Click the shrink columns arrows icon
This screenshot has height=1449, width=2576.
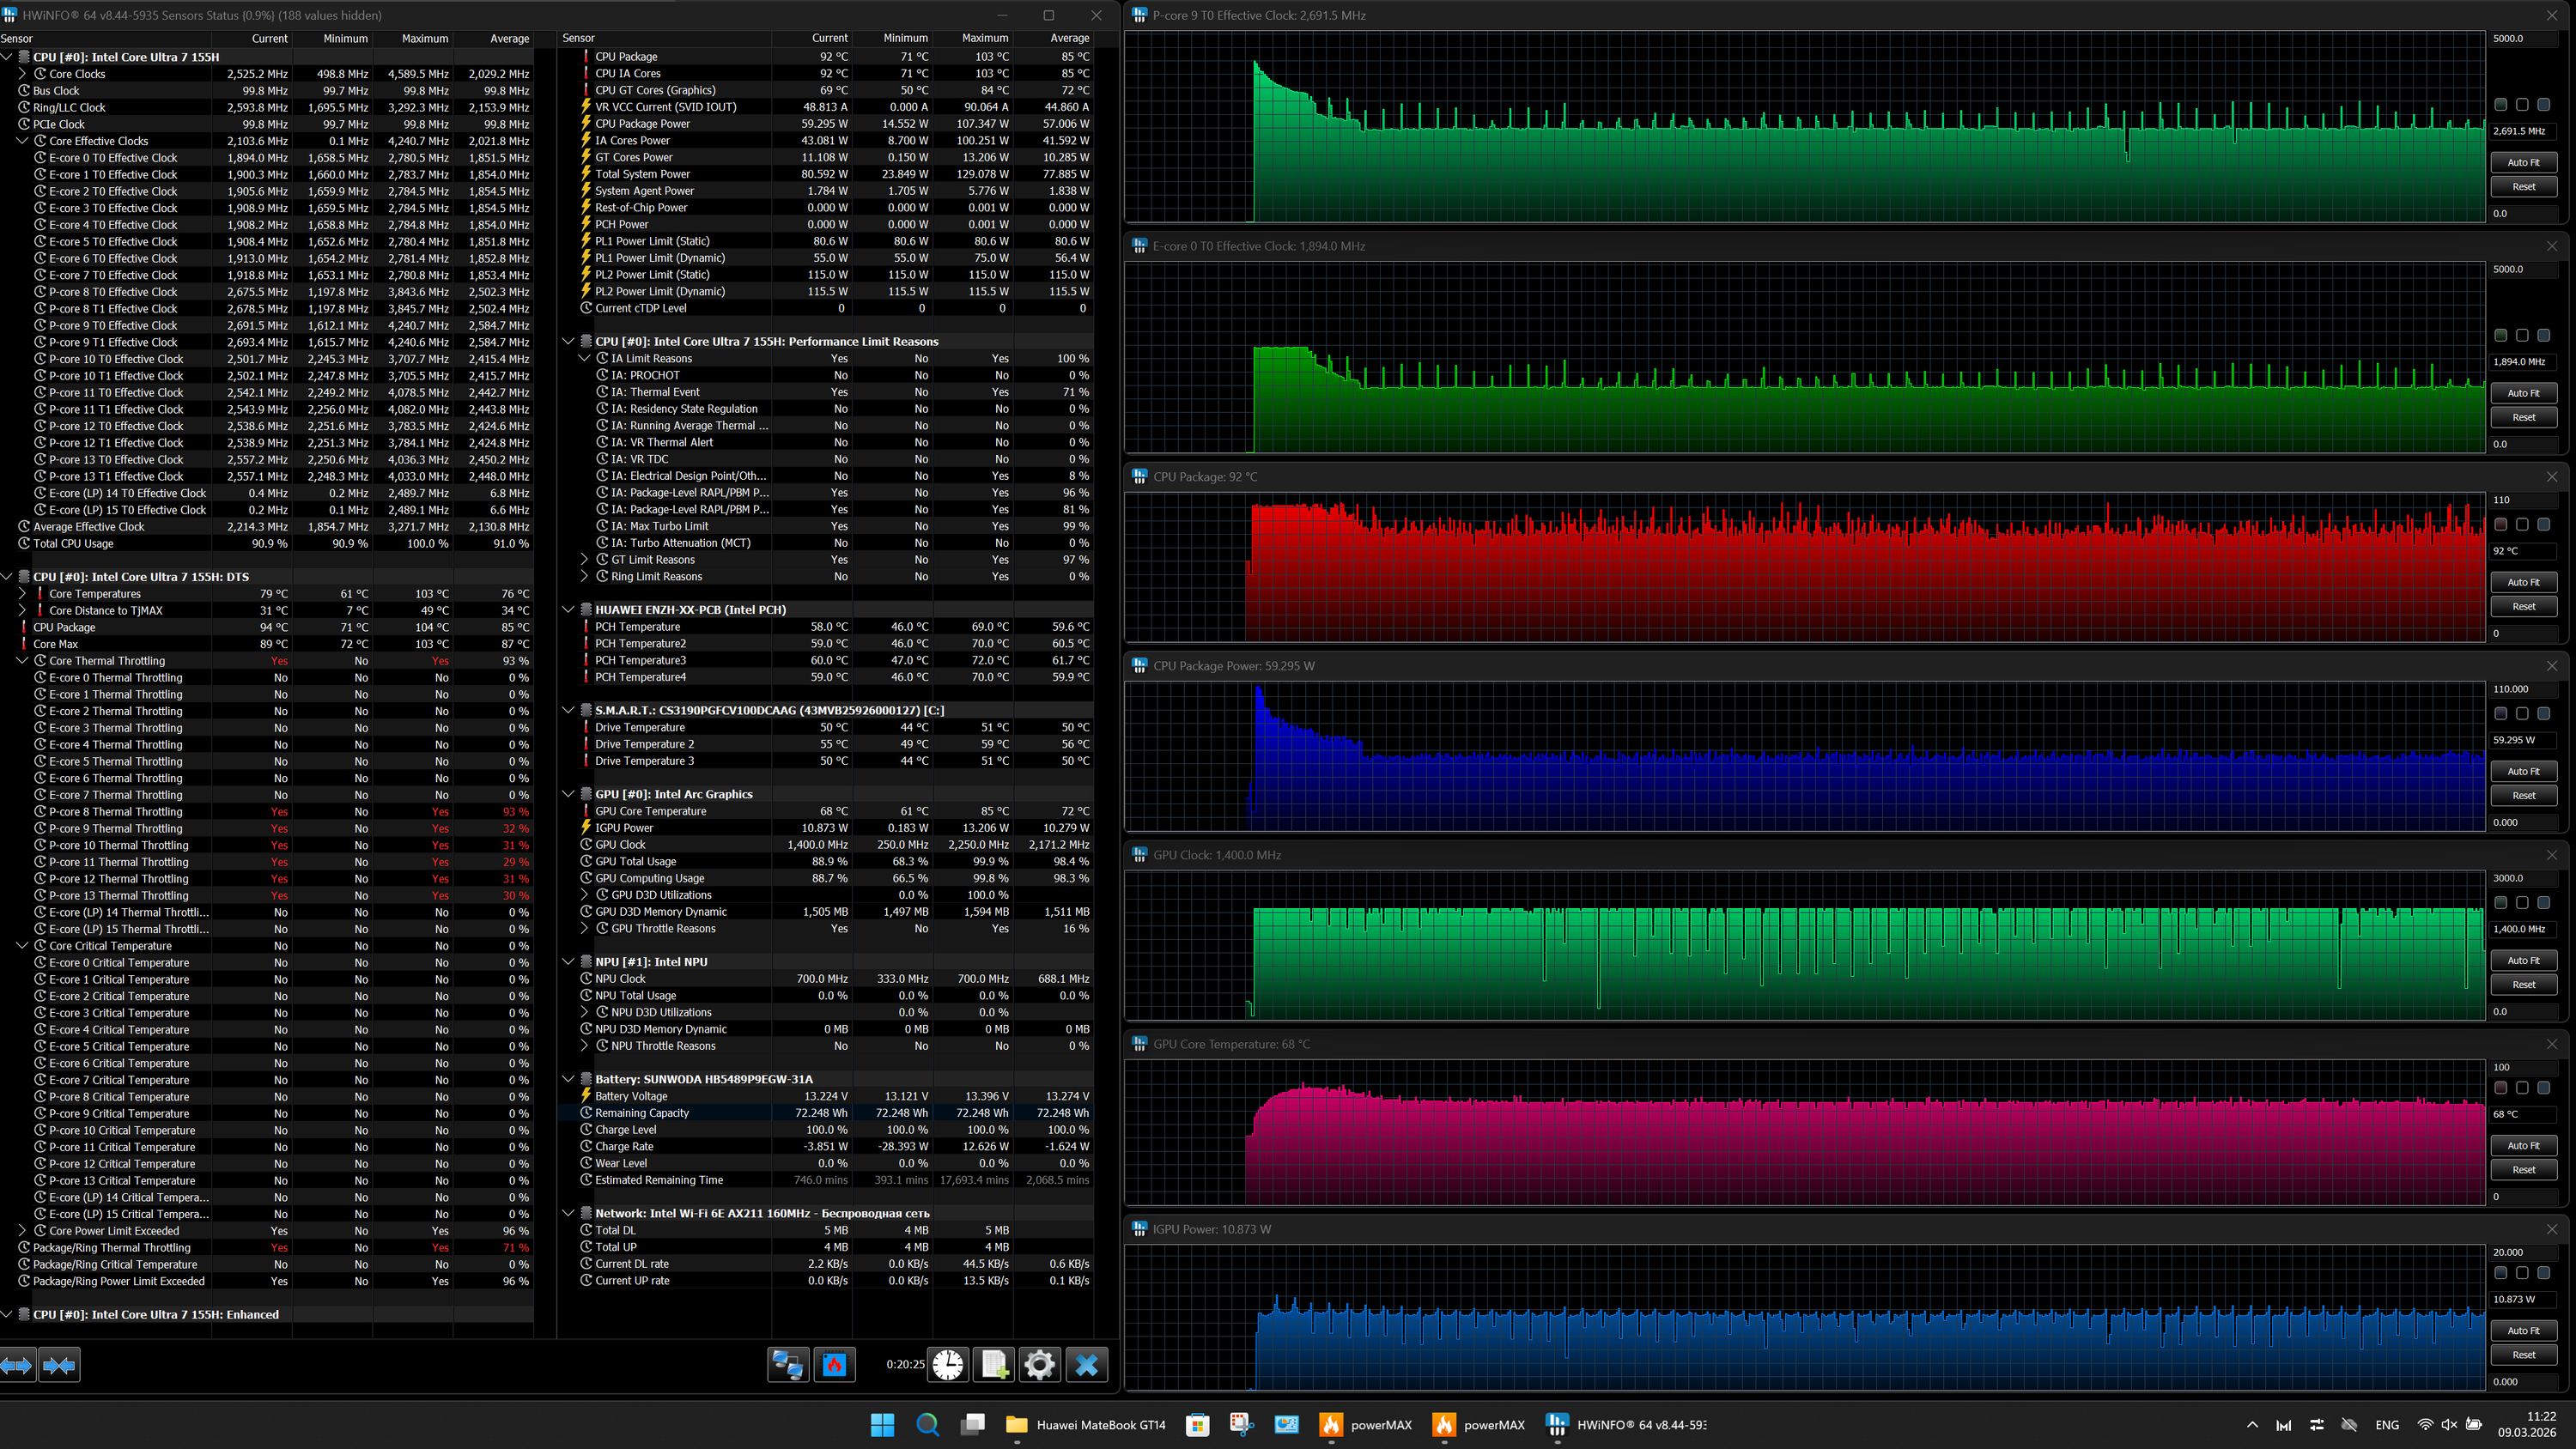click(59, 1365)
